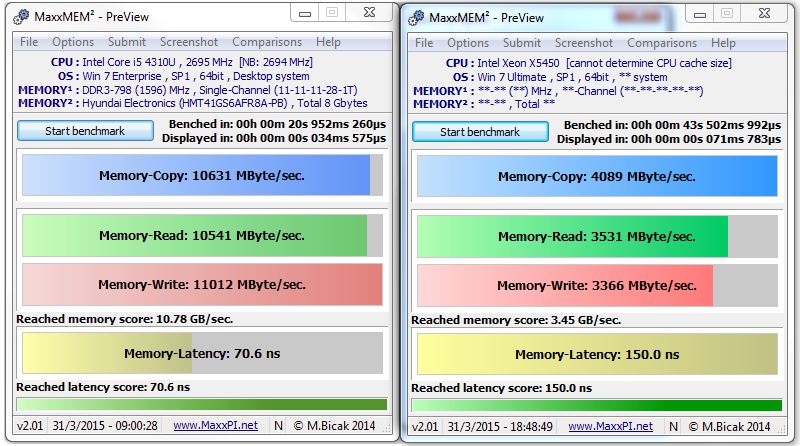Click v2.01 version in left status bar
The width and height of the screenshot is (800, 446).
[30, 426]
